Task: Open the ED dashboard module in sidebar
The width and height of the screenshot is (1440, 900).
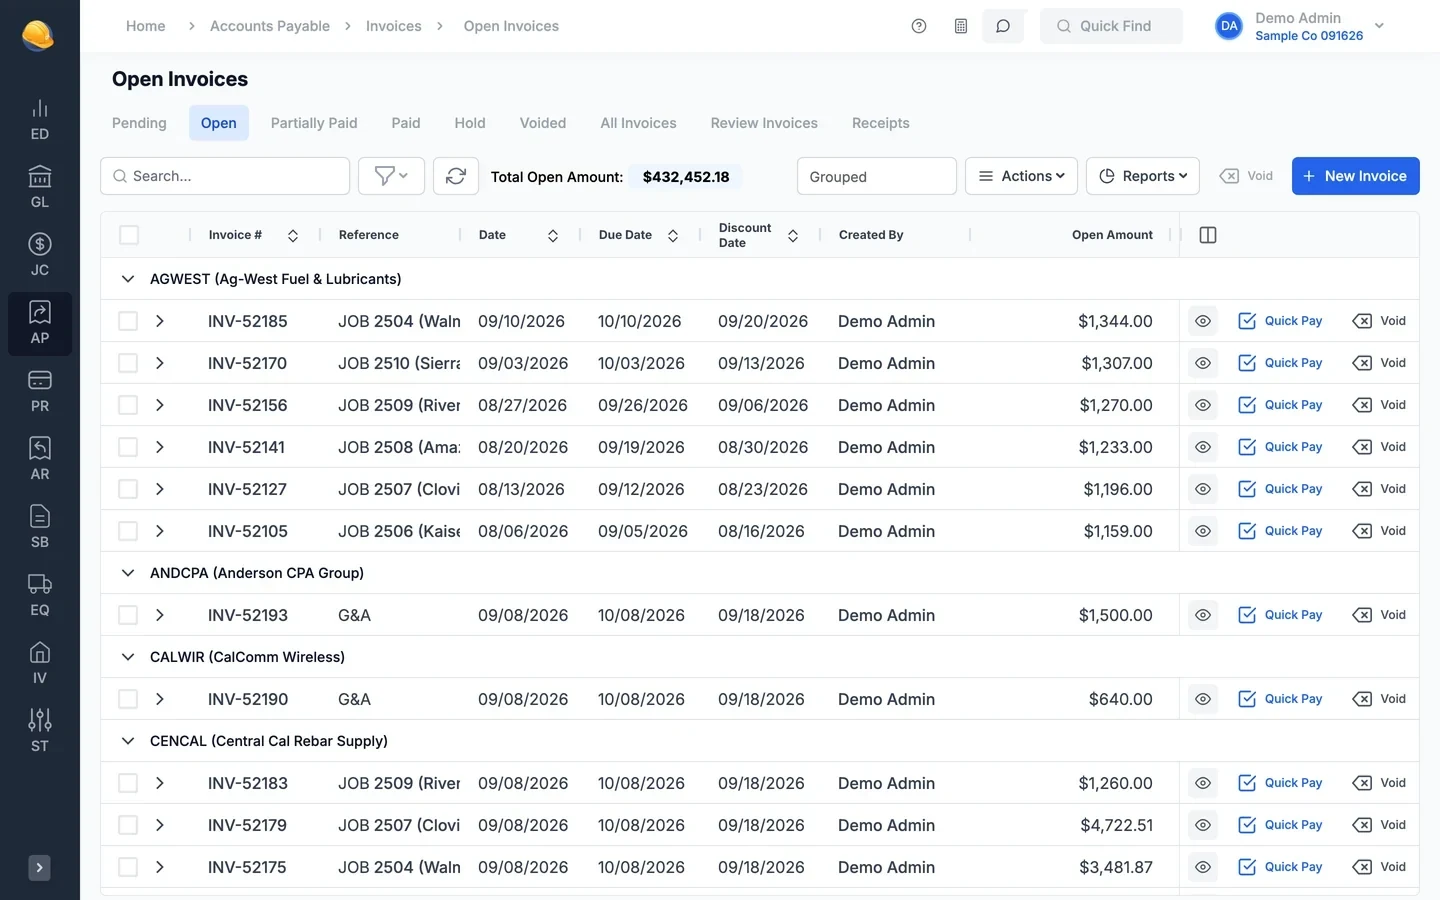Action: pos(40,120)
